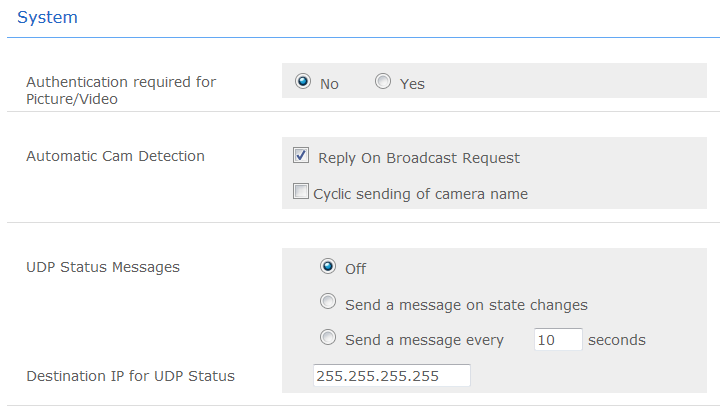
Task: Click the seconds interval input field
Action: (558, 340)
